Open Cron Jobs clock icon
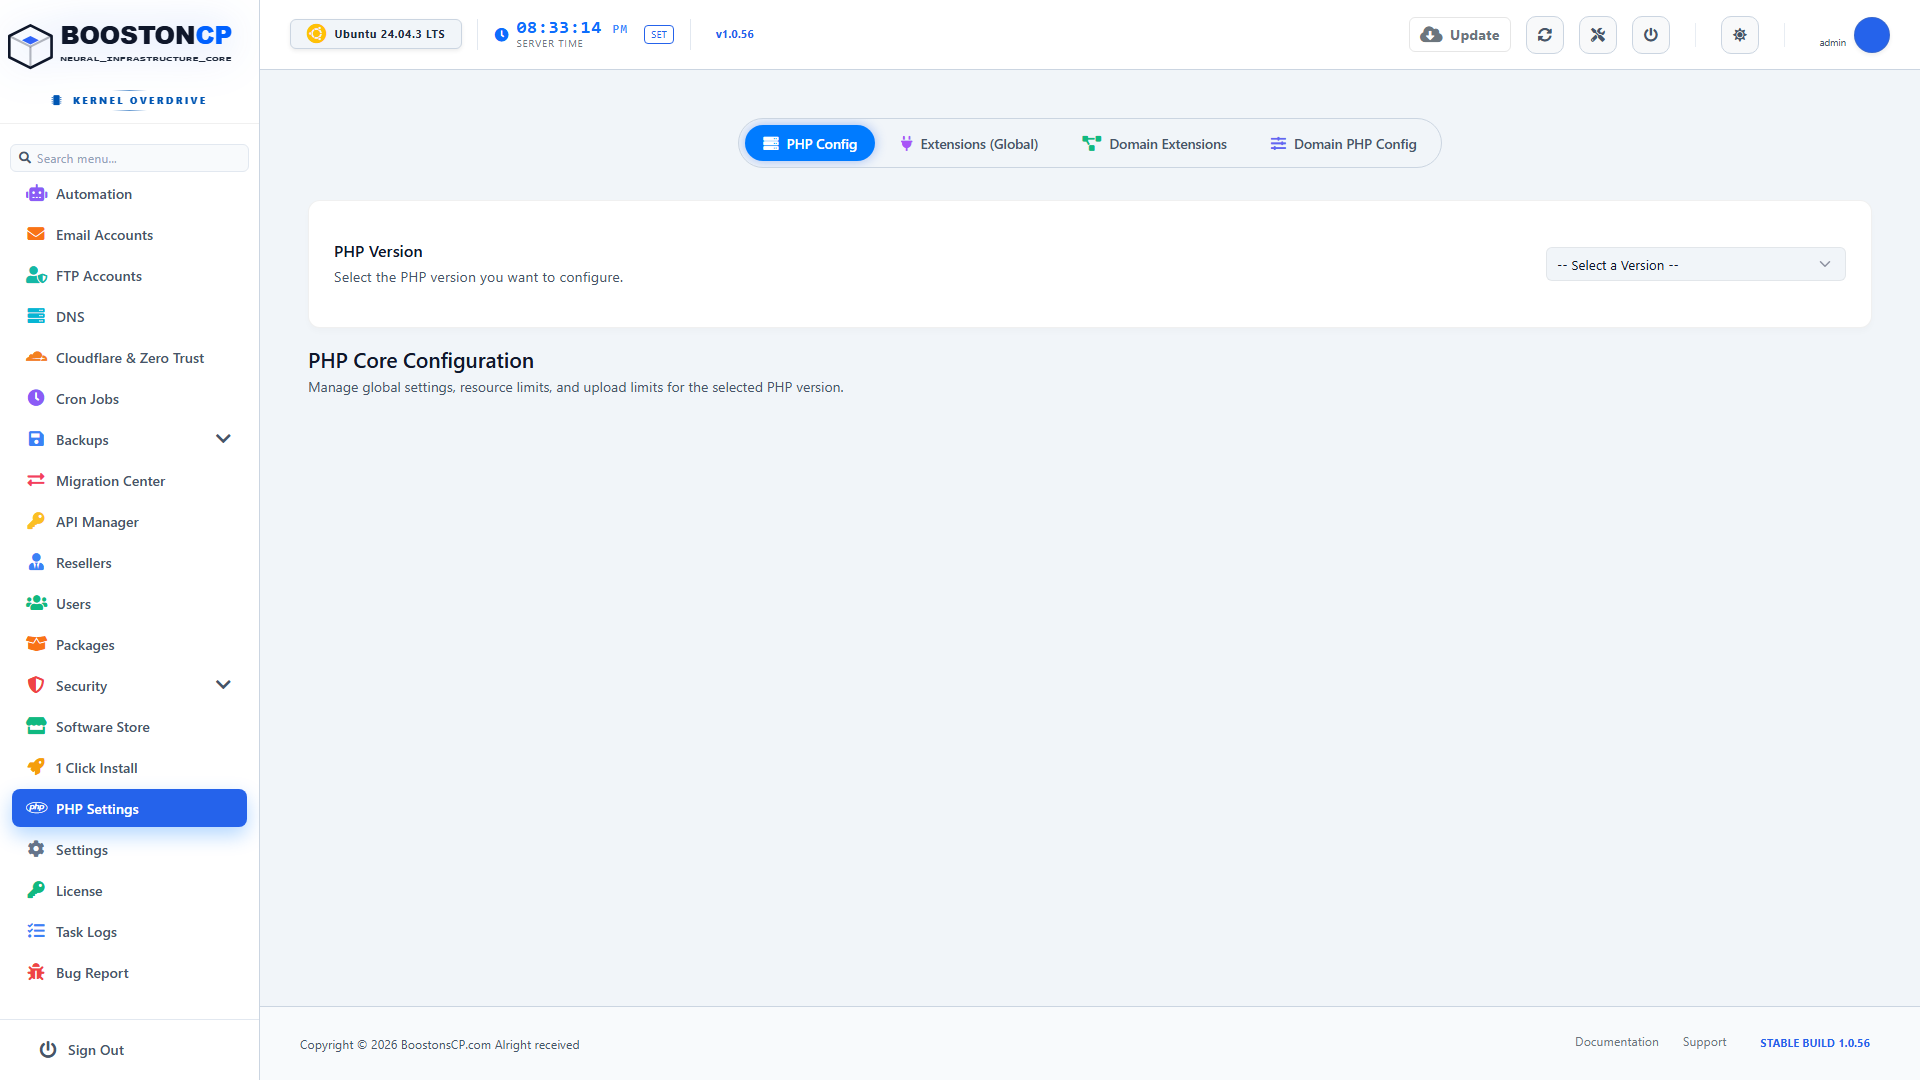The width and height of the screenshot is (1920, 1080). pos(36,398)
